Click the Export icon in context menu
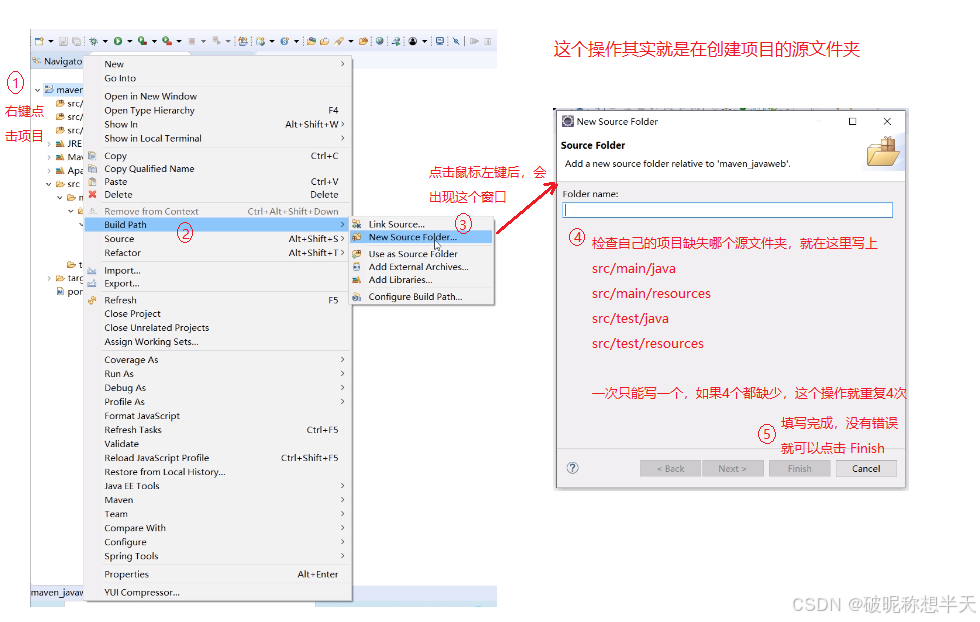Screen dimensions: 980x622 (x=92, y=284)
